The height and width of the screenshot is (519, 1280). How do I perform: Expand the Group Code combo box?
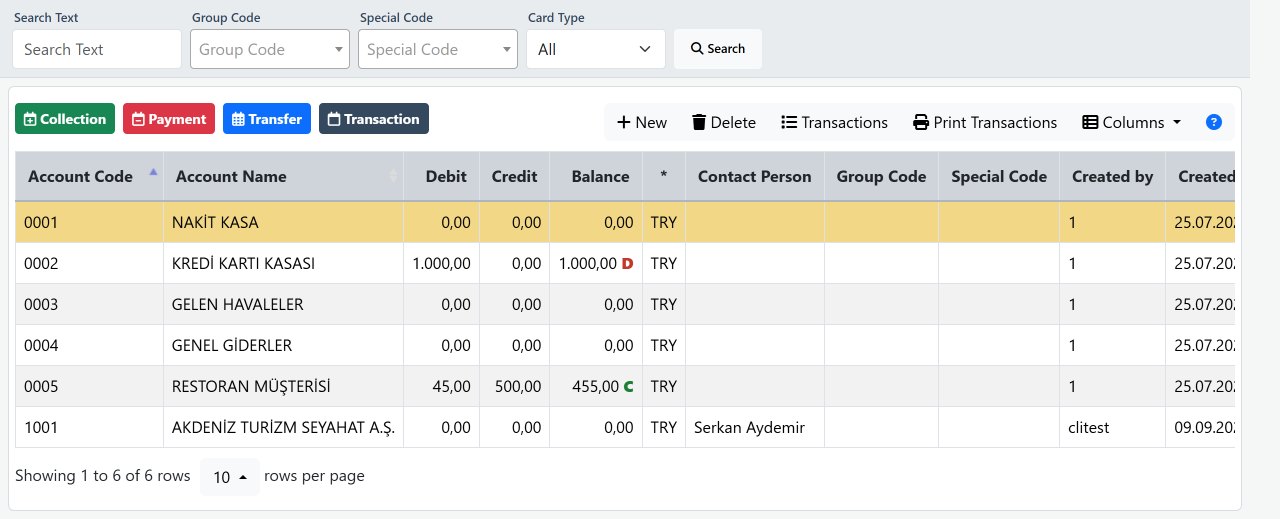[x=270, y=49]
